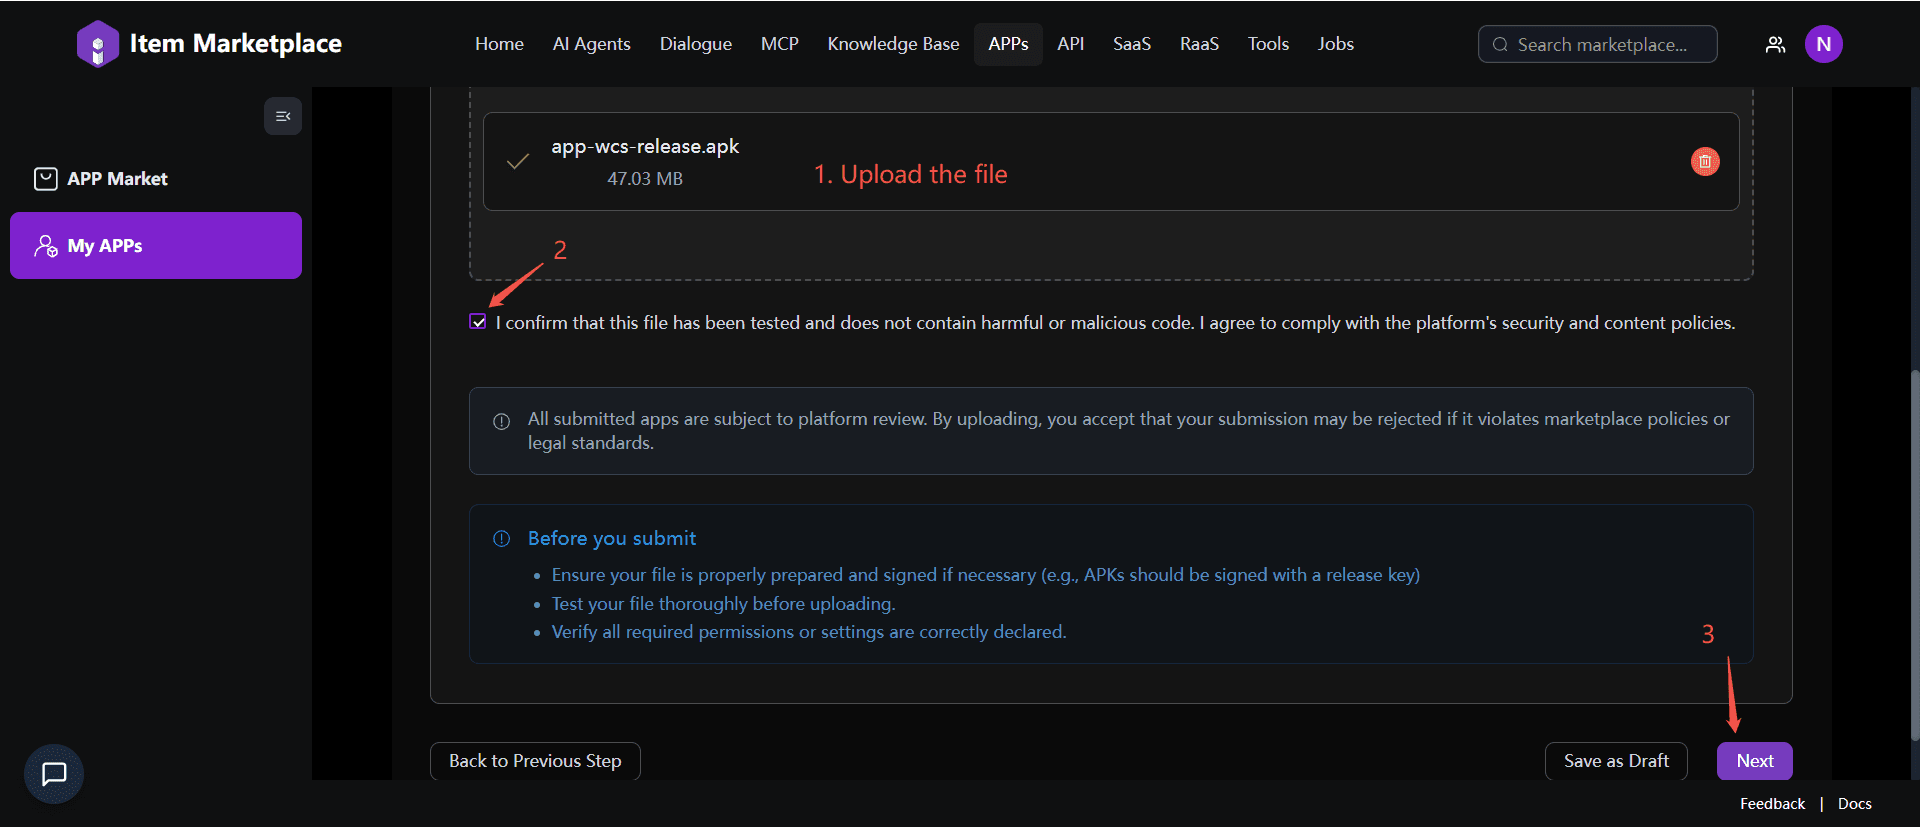Image resolution: width=1920 pixels, height=827 pixels.
Task: Open the profile avatar labeled N
Action: (1823, 44)
